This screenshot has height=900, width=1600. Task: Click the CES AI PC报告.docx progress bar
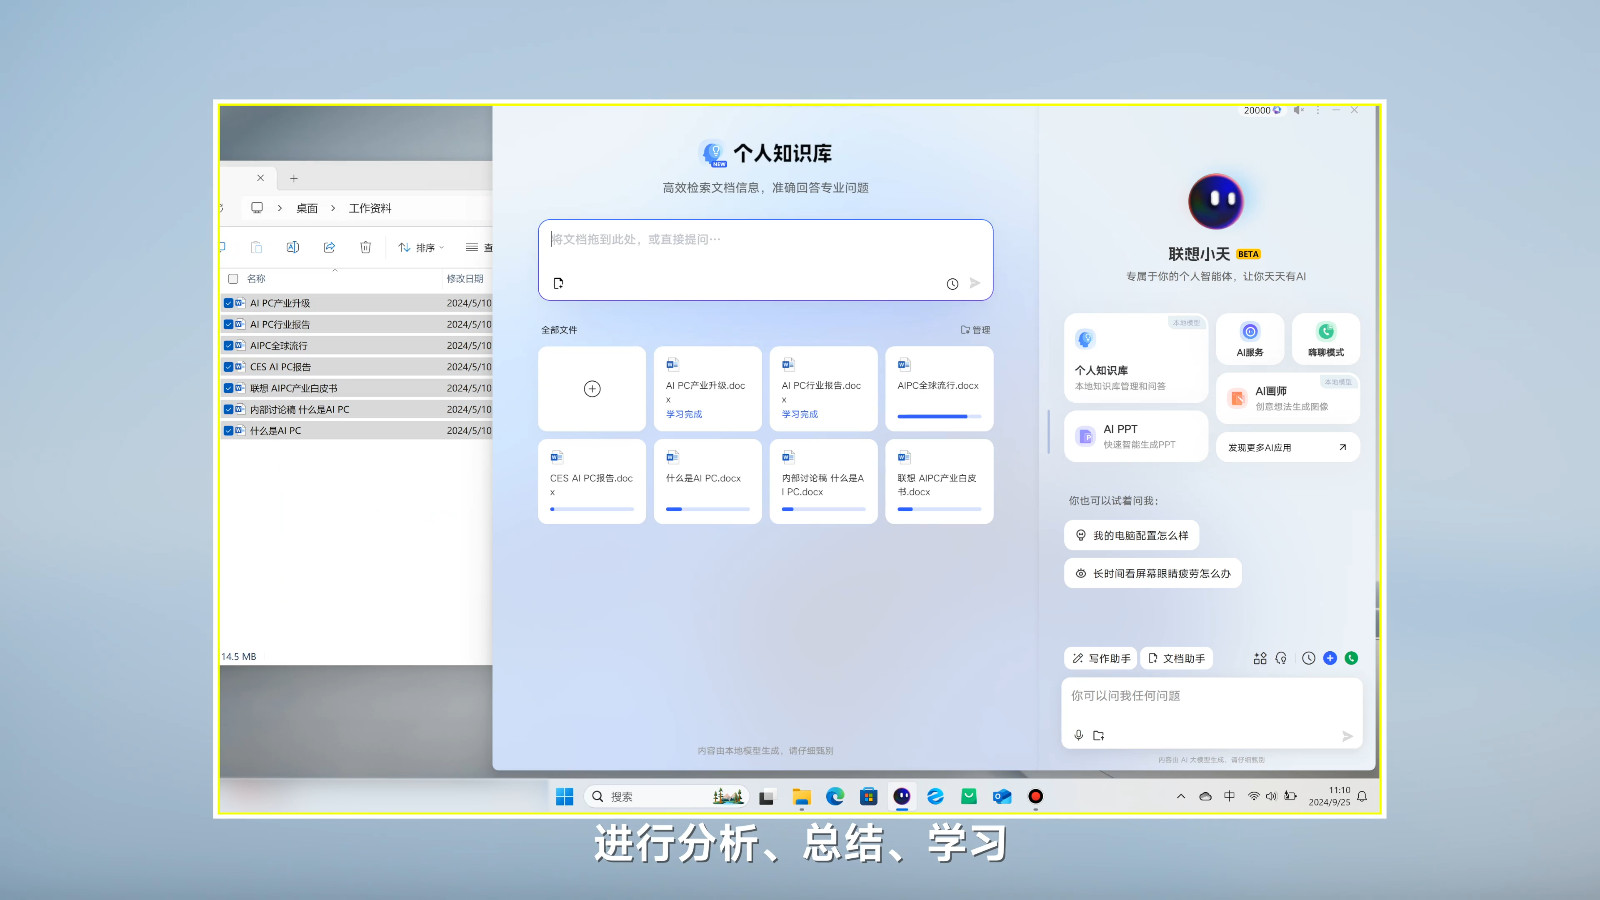(592, 509)
